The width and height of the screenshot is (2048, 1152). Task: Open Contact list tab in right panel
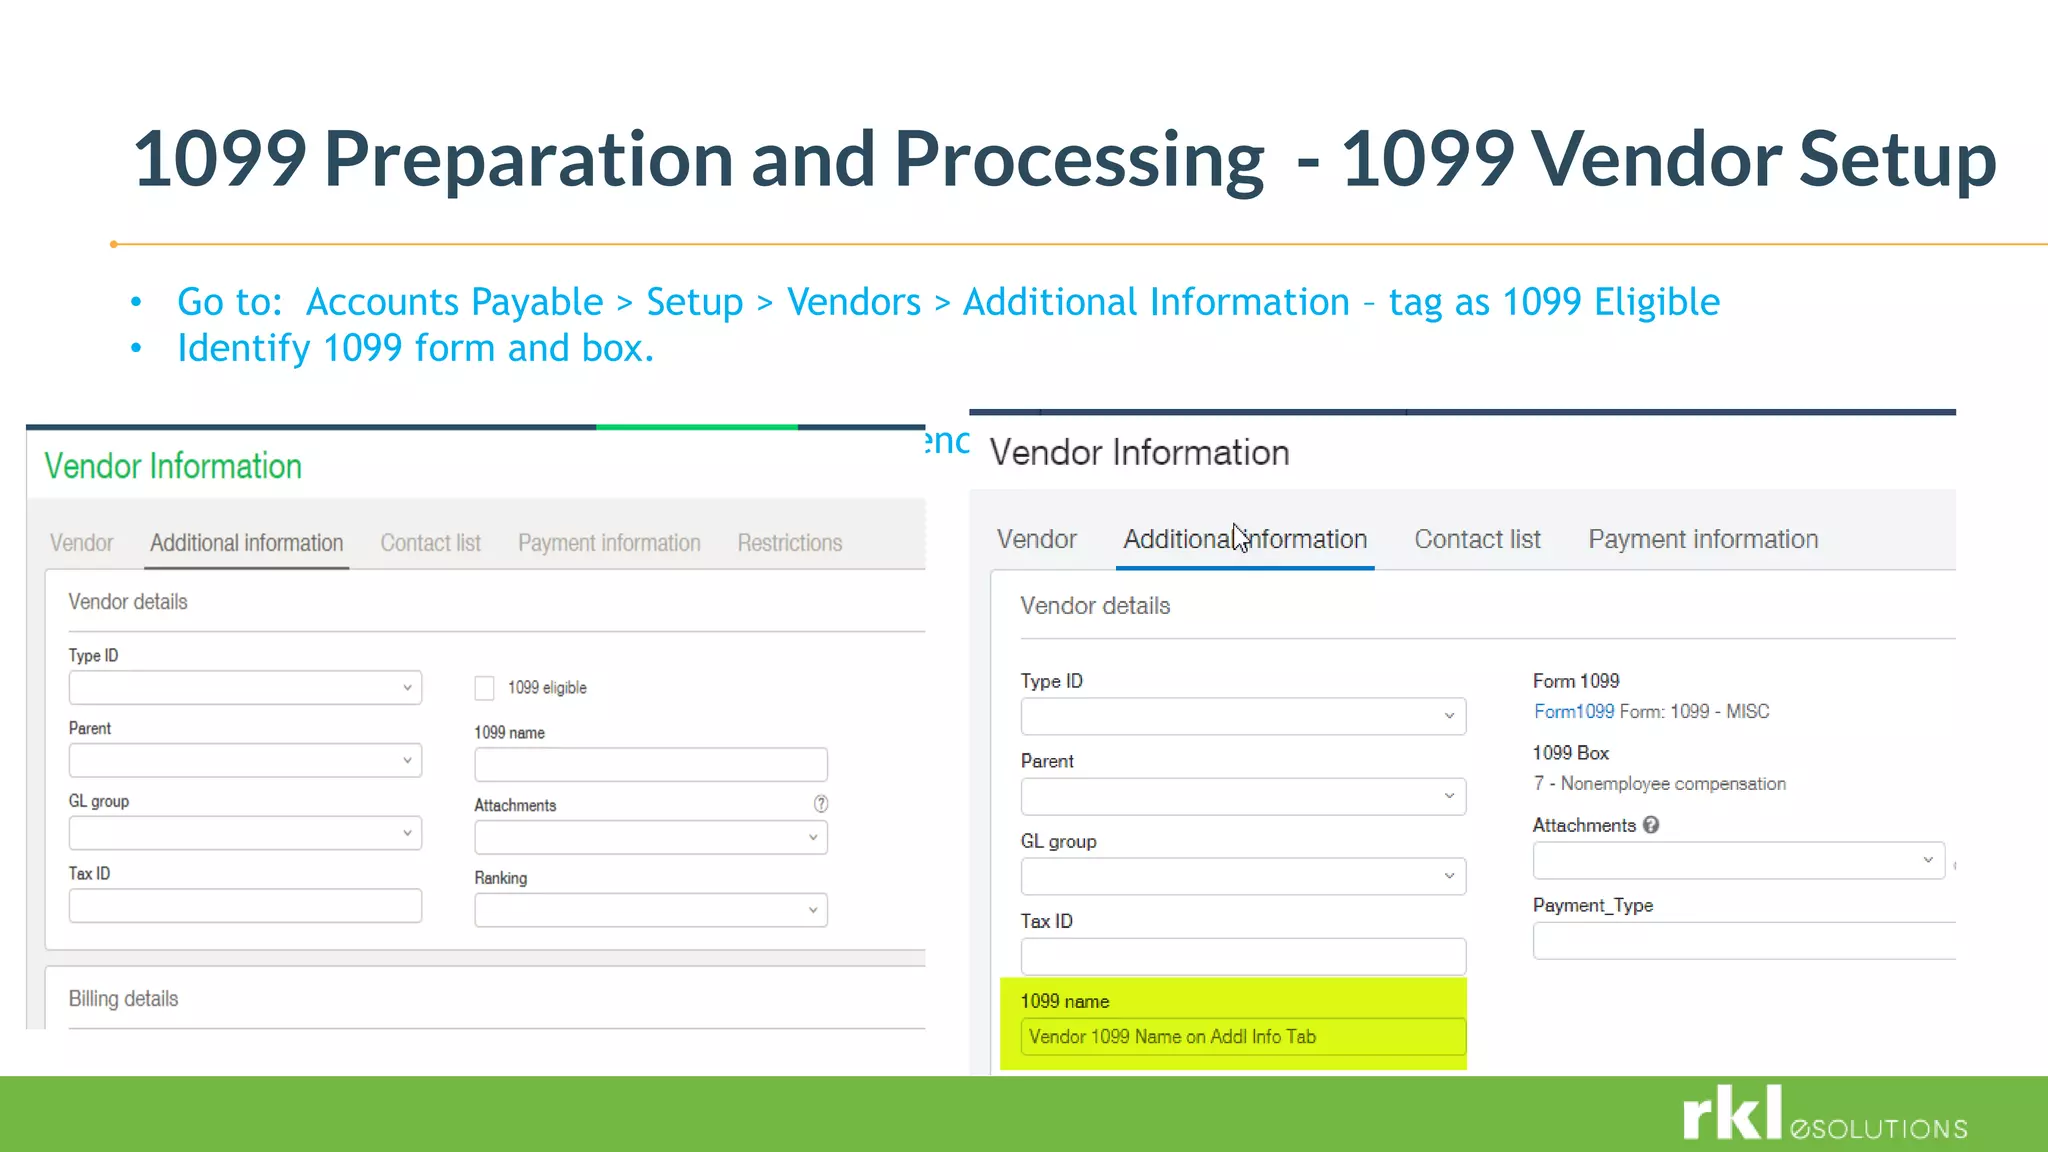pos(1477,539)
